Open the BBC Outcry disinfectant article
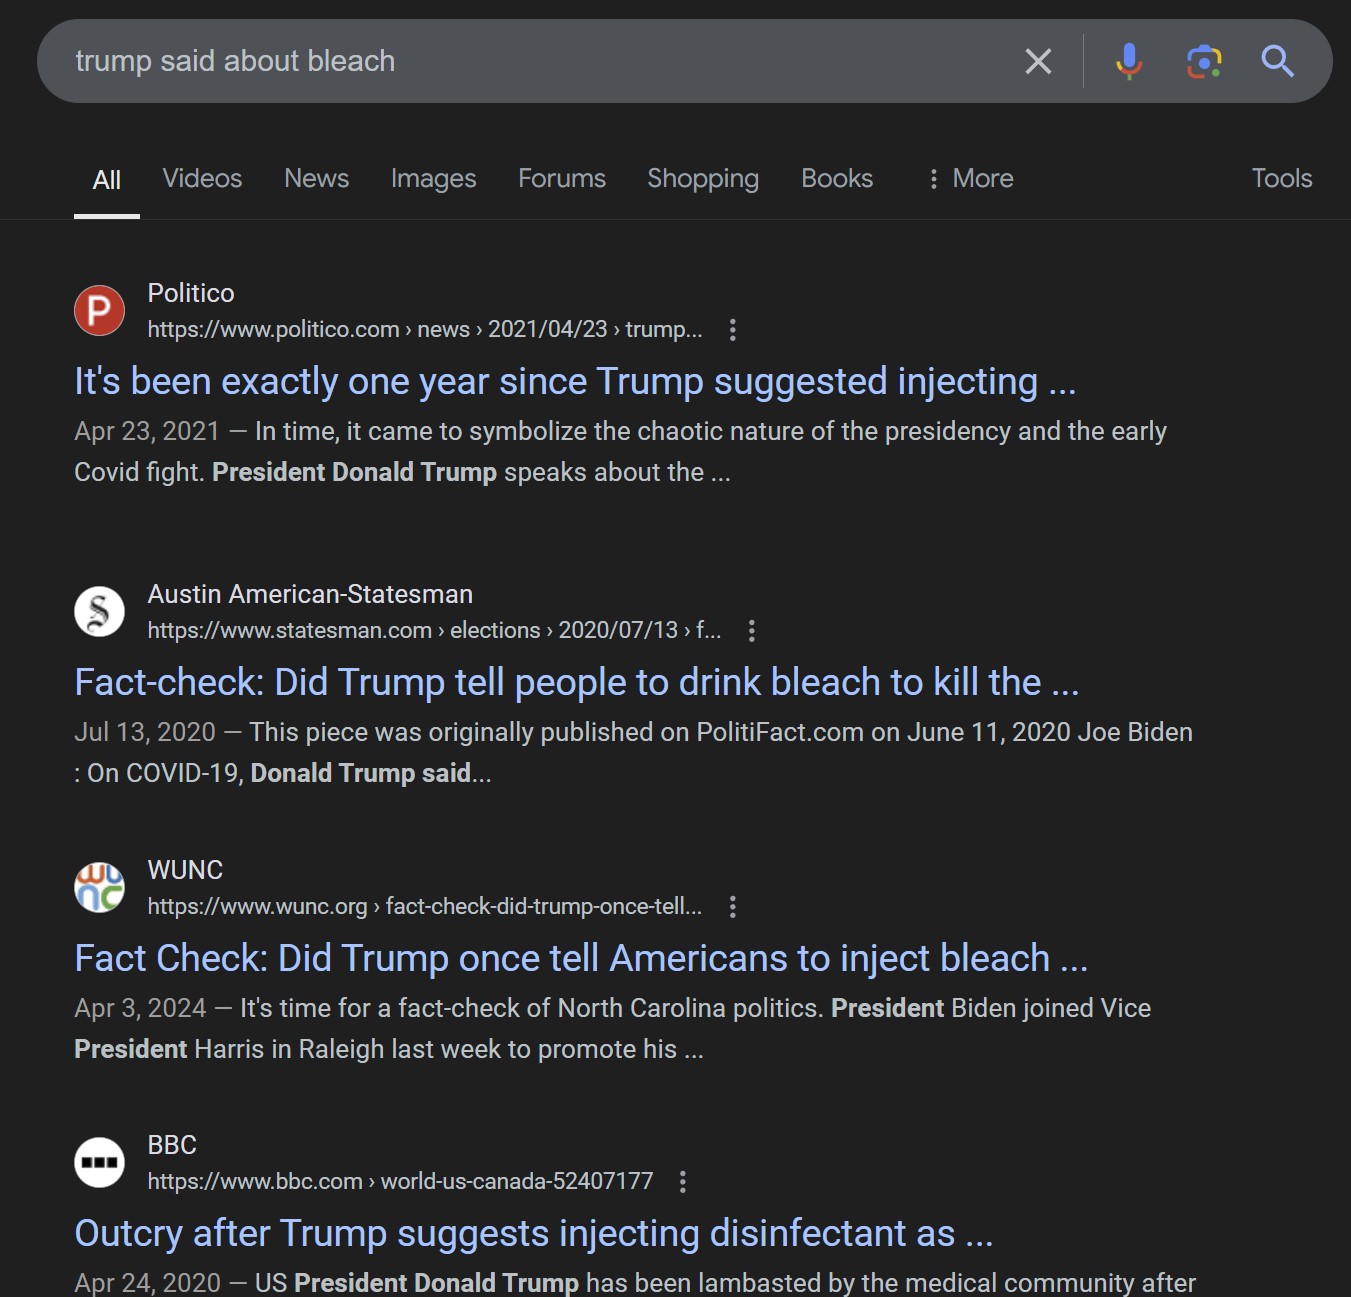The width and height of the screenshot is (1351, 1297). (533, 1234)
